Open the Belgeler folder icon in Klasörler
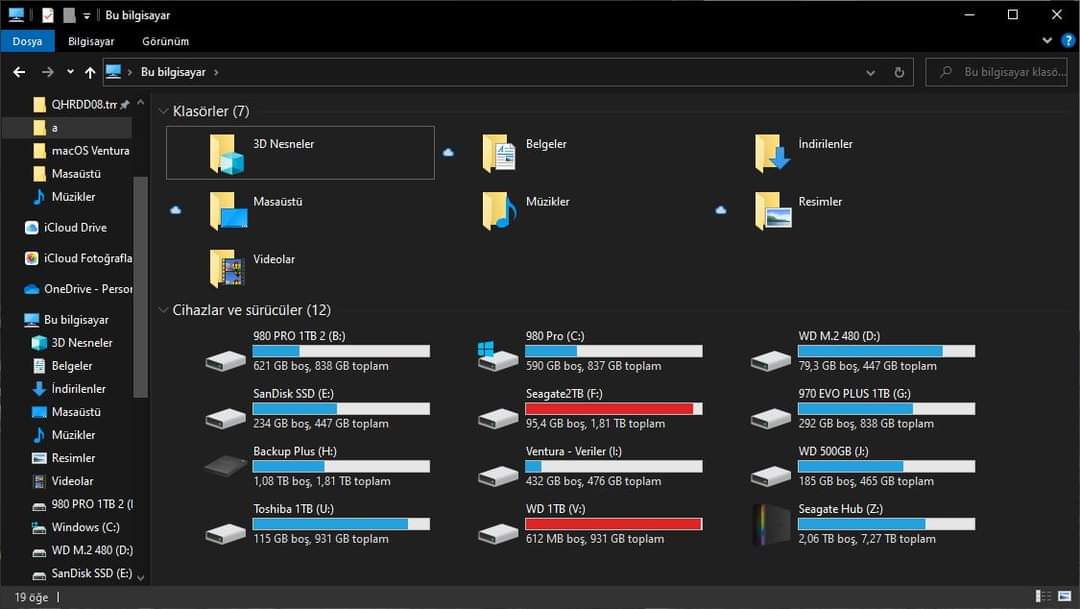Screen dimensions: 1080x609 point(499,153)
